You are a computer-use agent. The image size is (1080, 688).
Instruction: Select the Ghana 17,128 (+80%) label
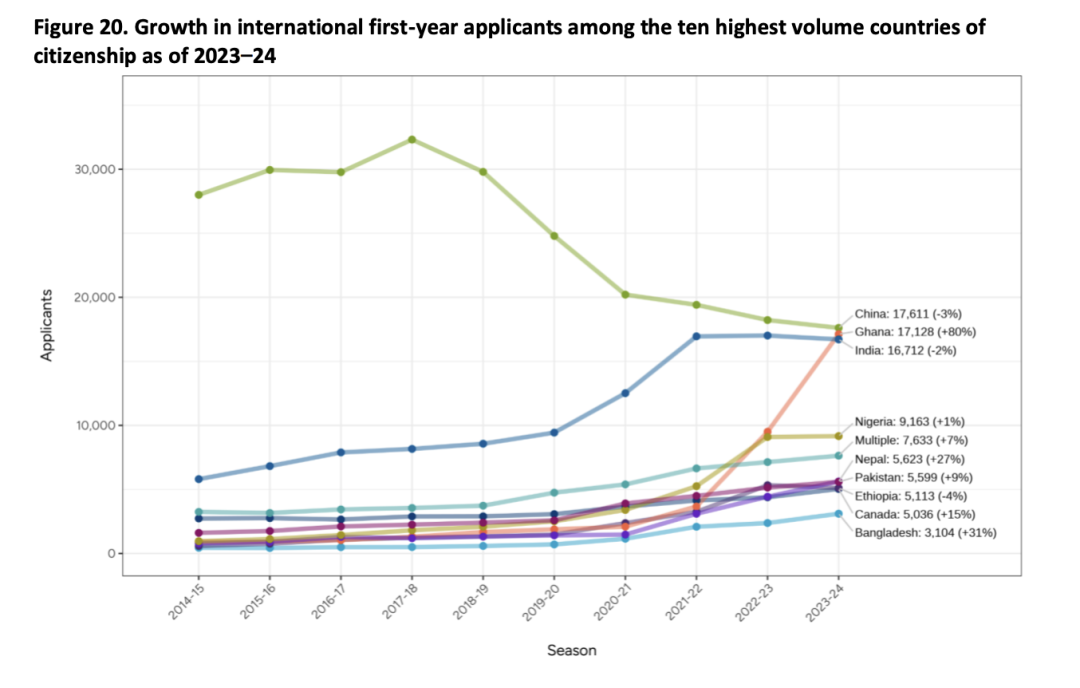tap(915, 332)
